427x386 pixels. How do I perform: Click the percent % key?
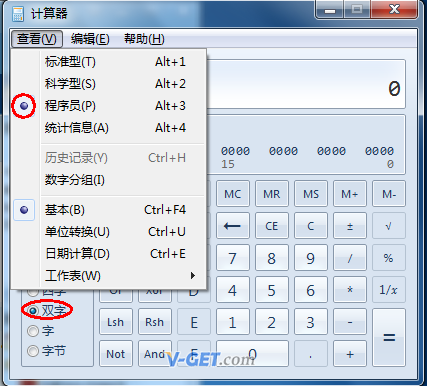[389, 258]
